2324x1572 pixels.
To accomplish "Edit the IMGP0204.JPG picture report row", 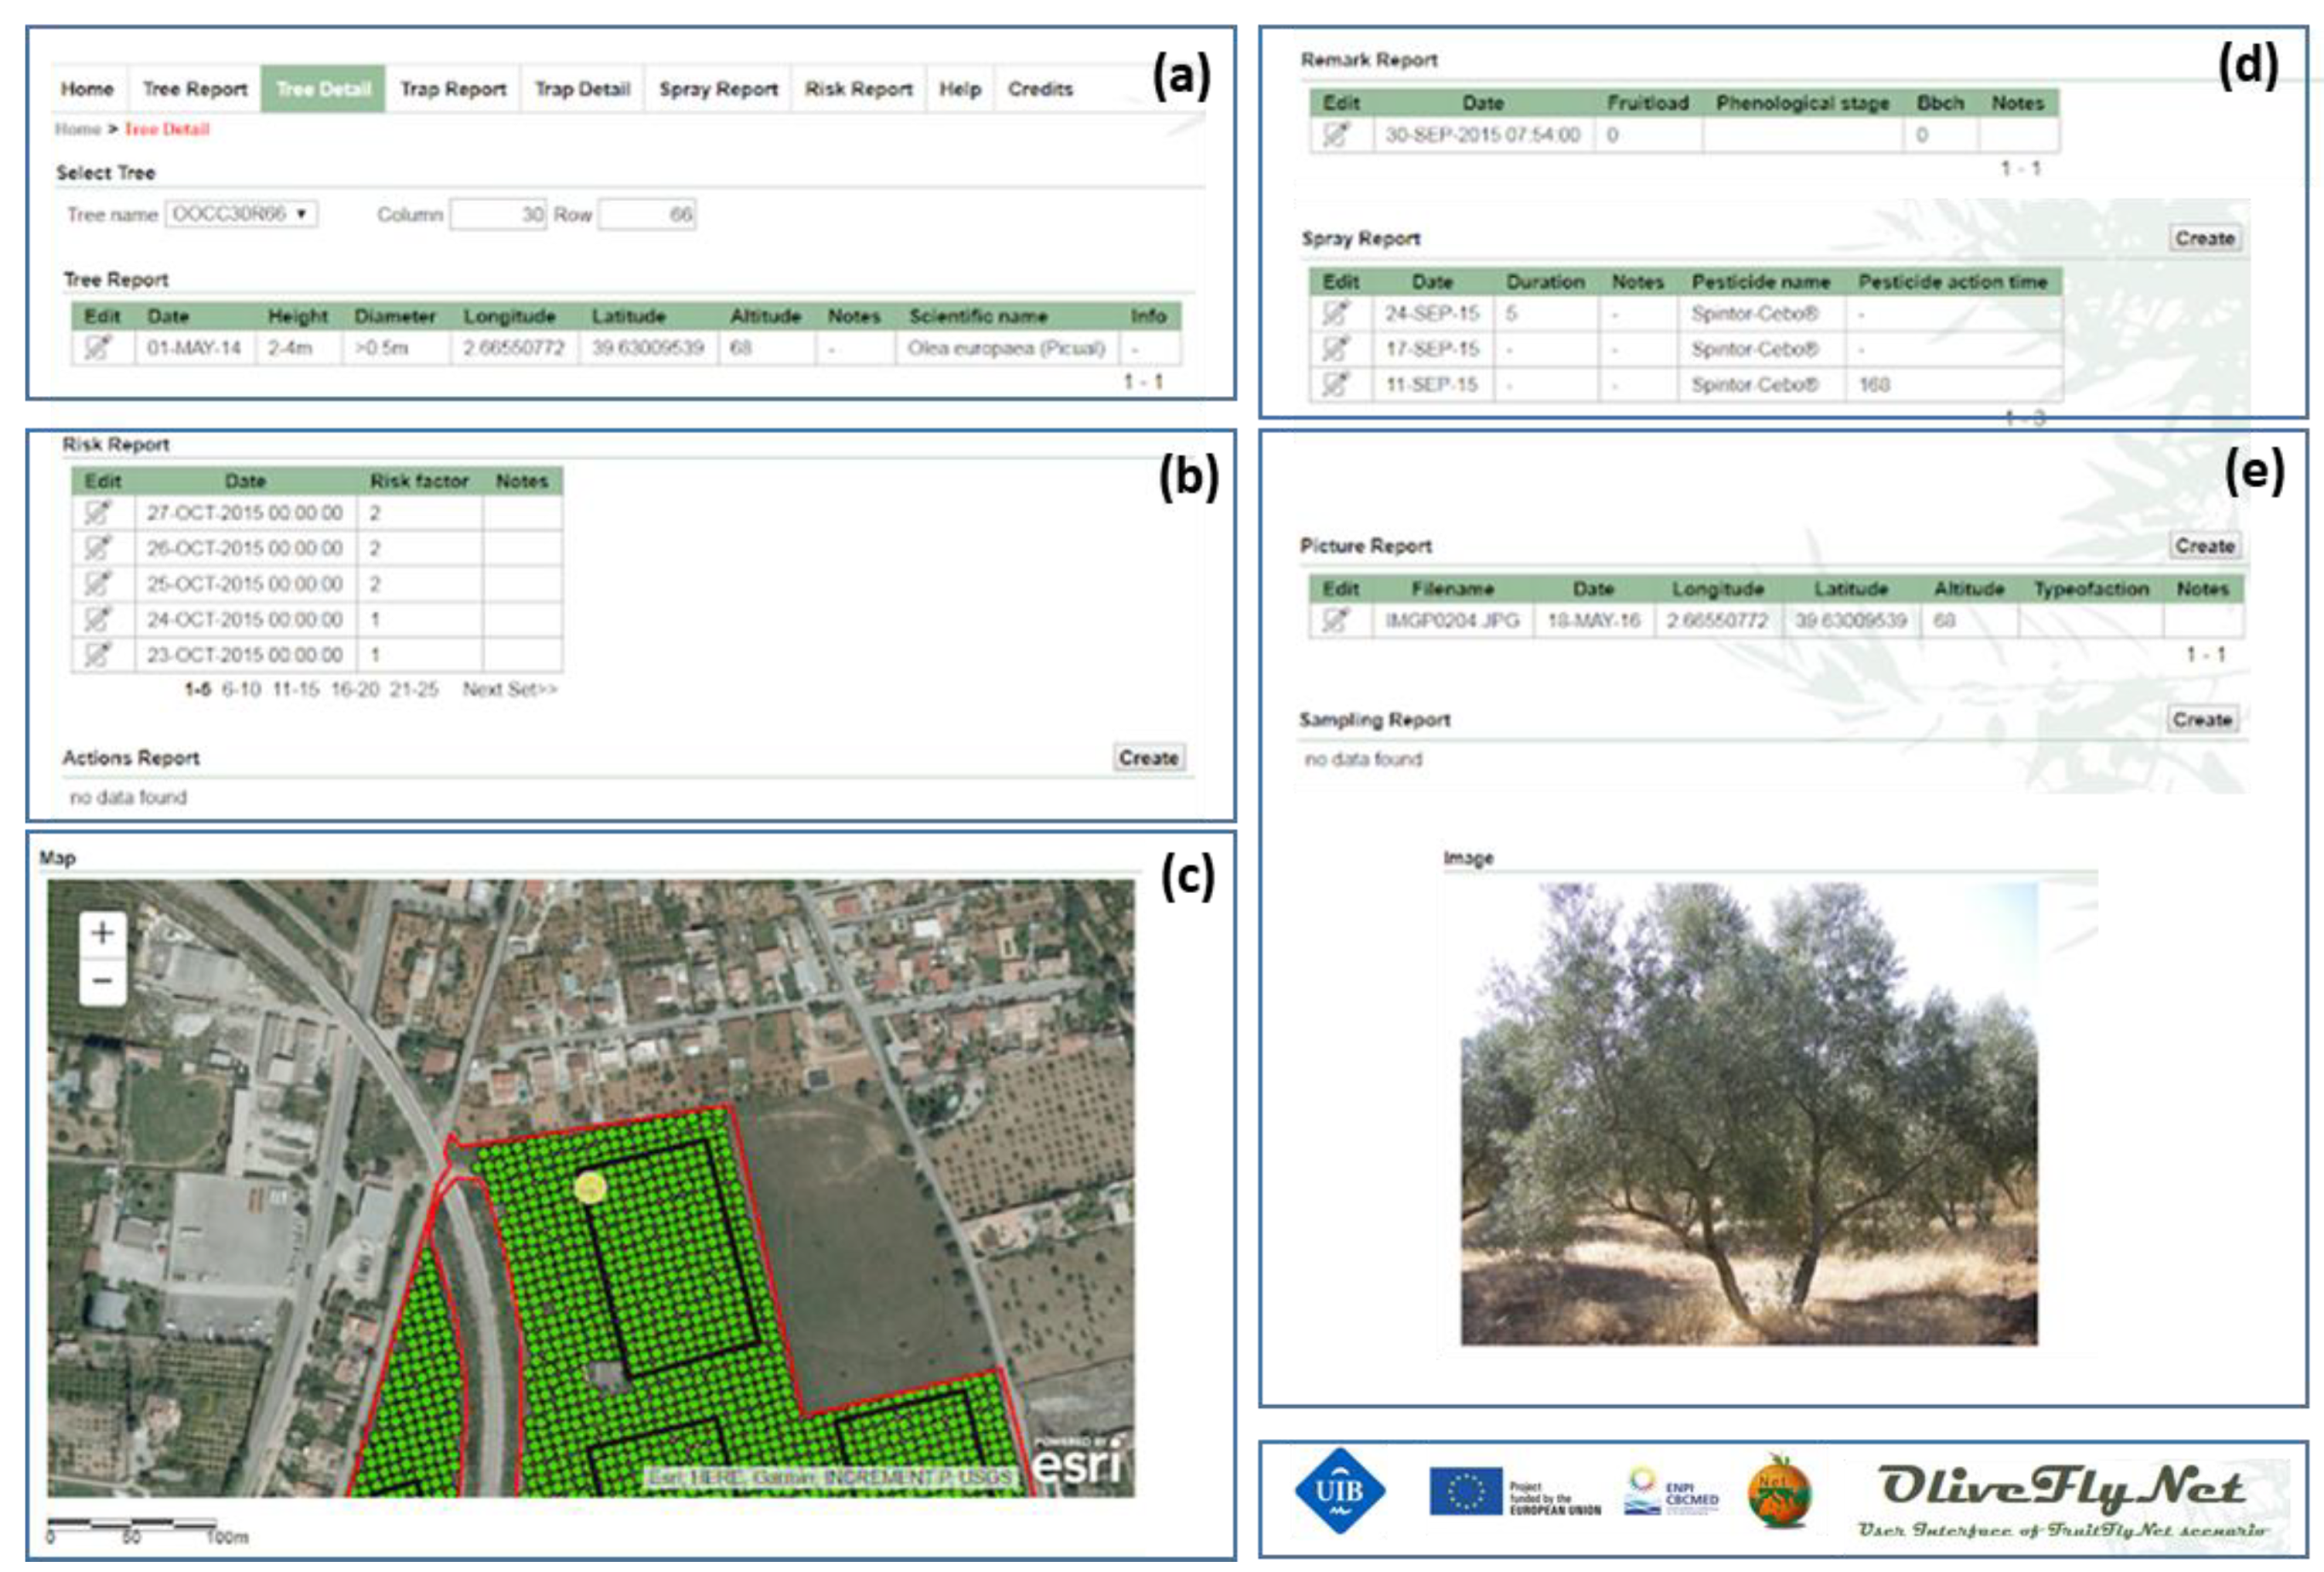I will (x=1336, y=620).
